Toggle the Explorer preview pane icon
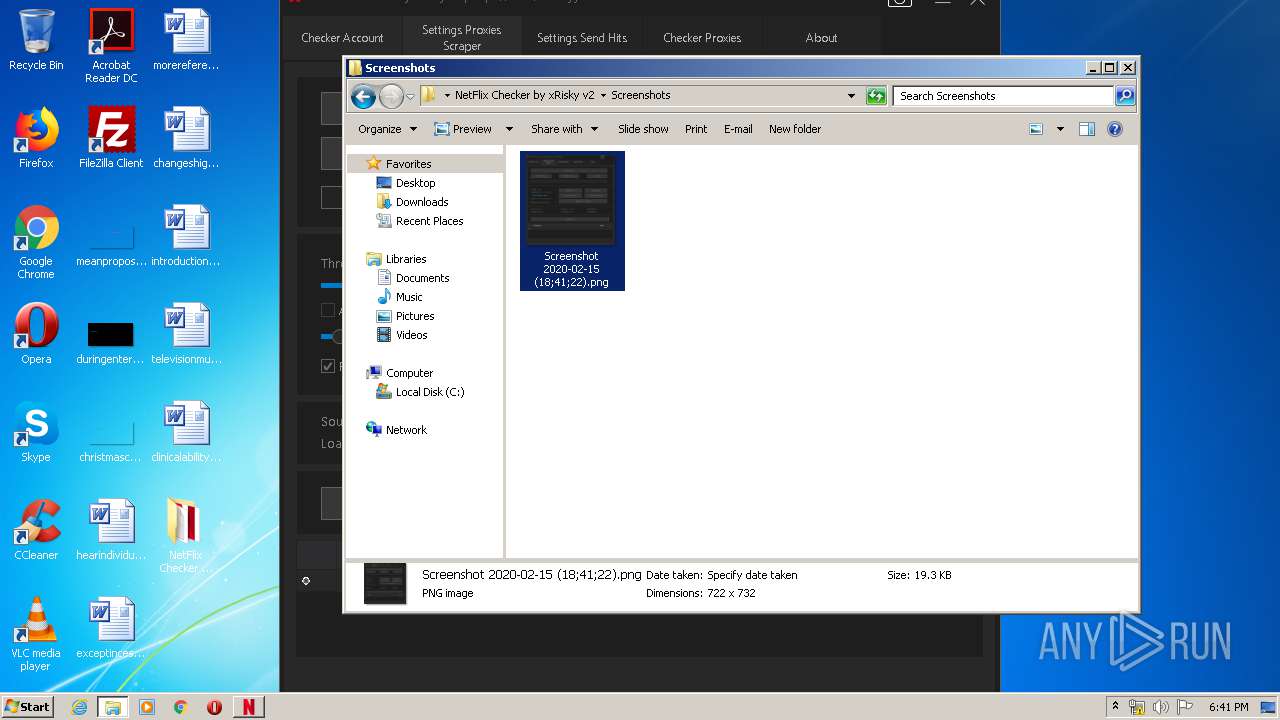 tap(1087, 129)
